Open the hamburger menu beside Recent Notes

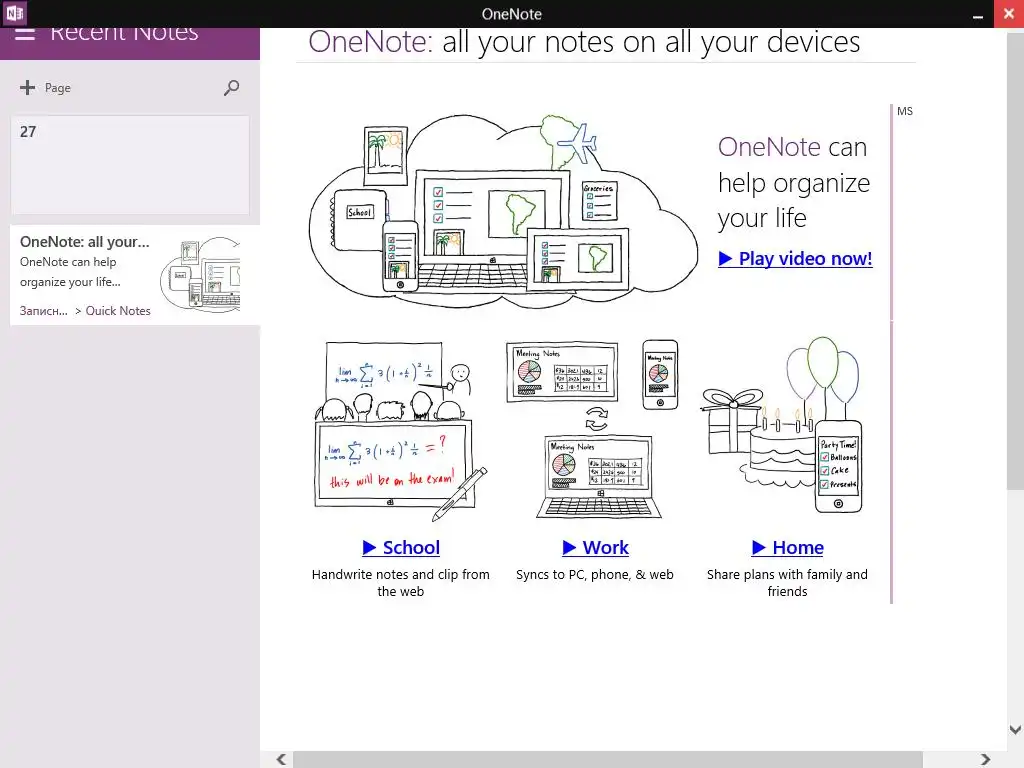(25, 33)
